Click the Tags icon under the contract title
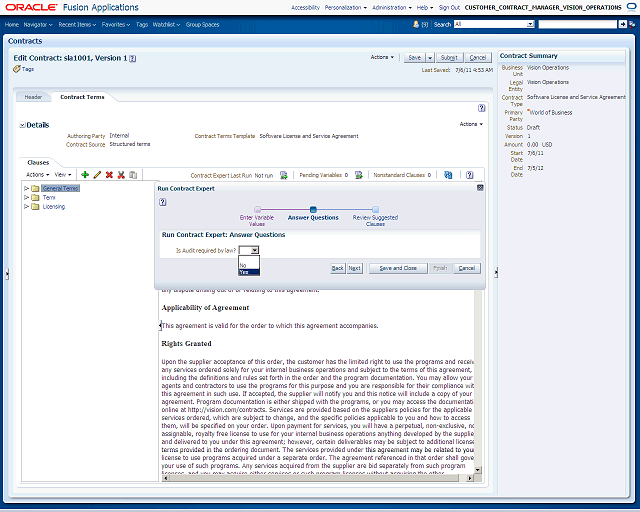Viewport: 640px width, 512px height. (x=17, y=69)
